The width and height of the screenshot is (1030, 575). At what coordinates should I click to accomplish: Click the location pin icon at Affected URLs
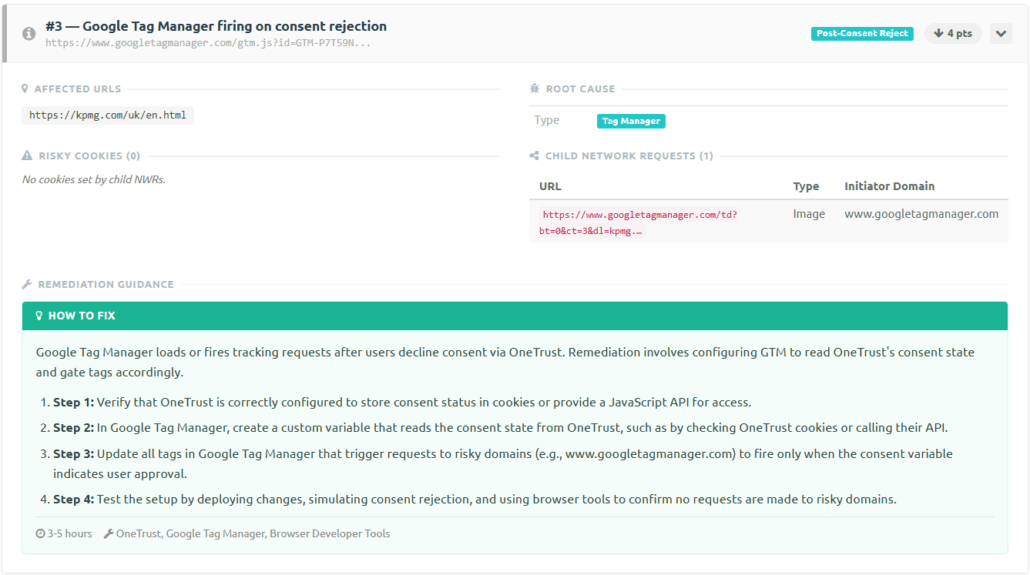coord(25,89)
